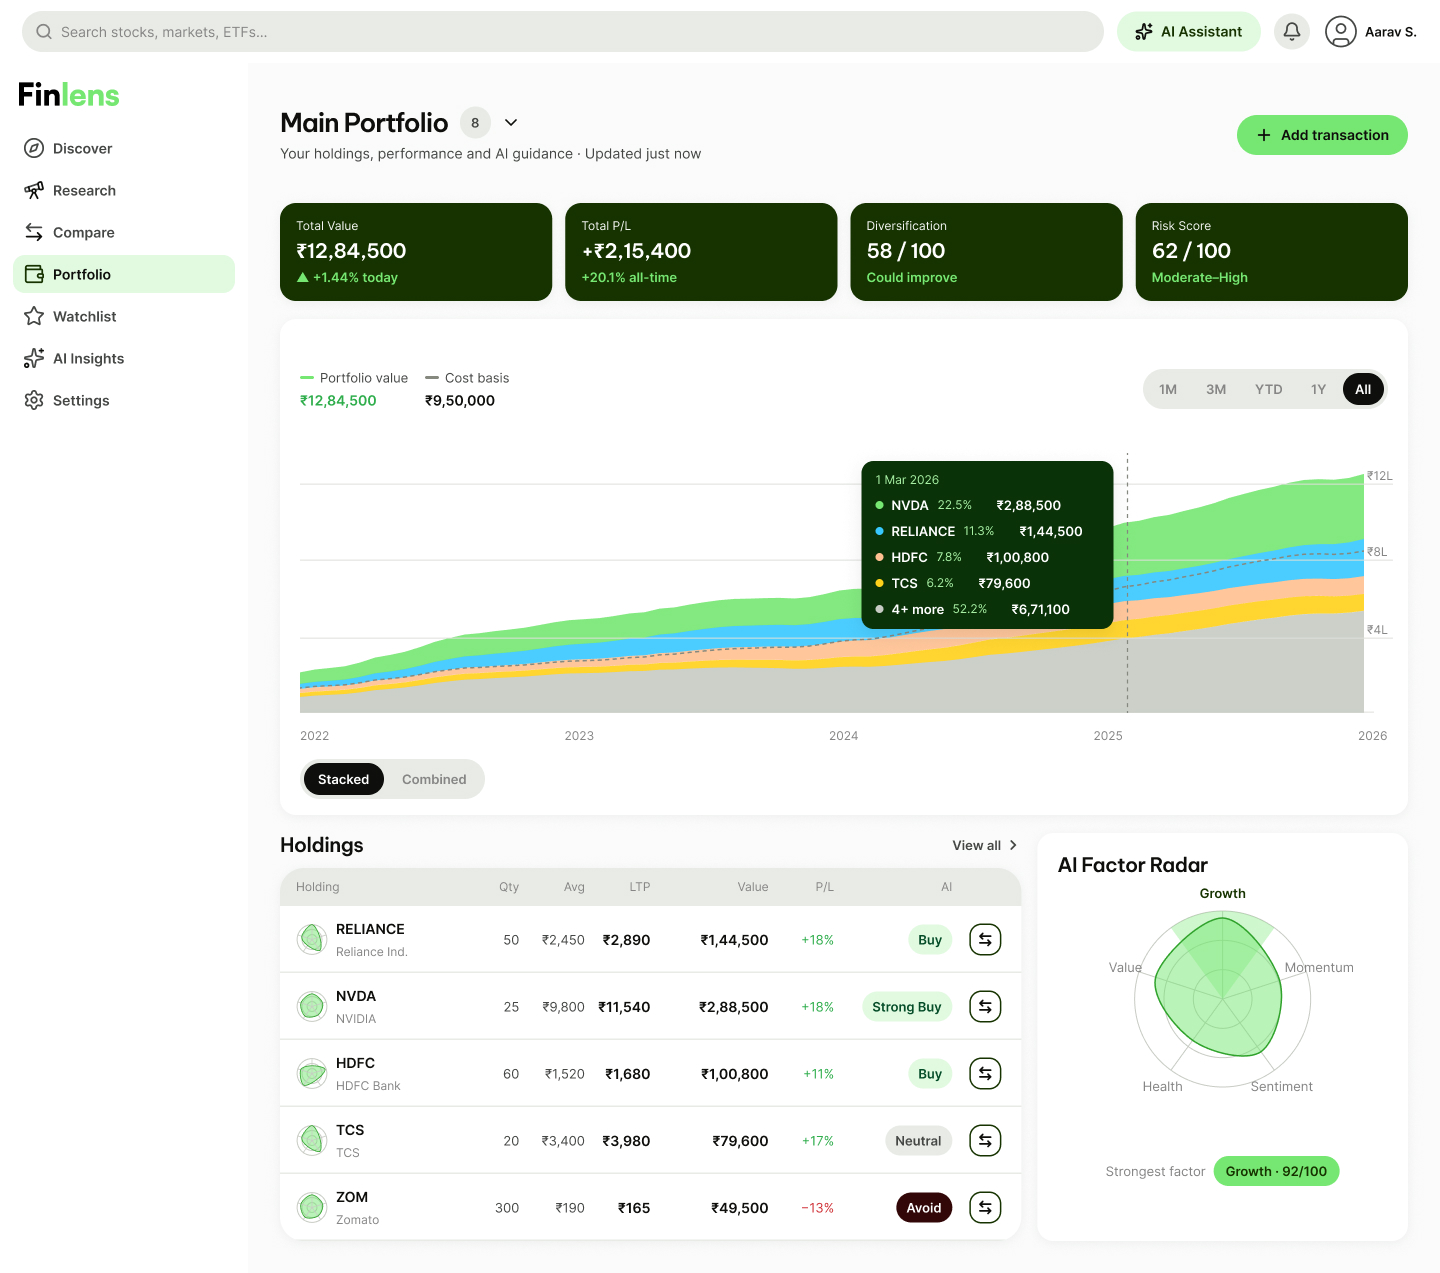Image resolution: width=1440 pixels, height=1273 pixels.
Task: Click the compare icon in NVDA row
Action: [985, 1006]
